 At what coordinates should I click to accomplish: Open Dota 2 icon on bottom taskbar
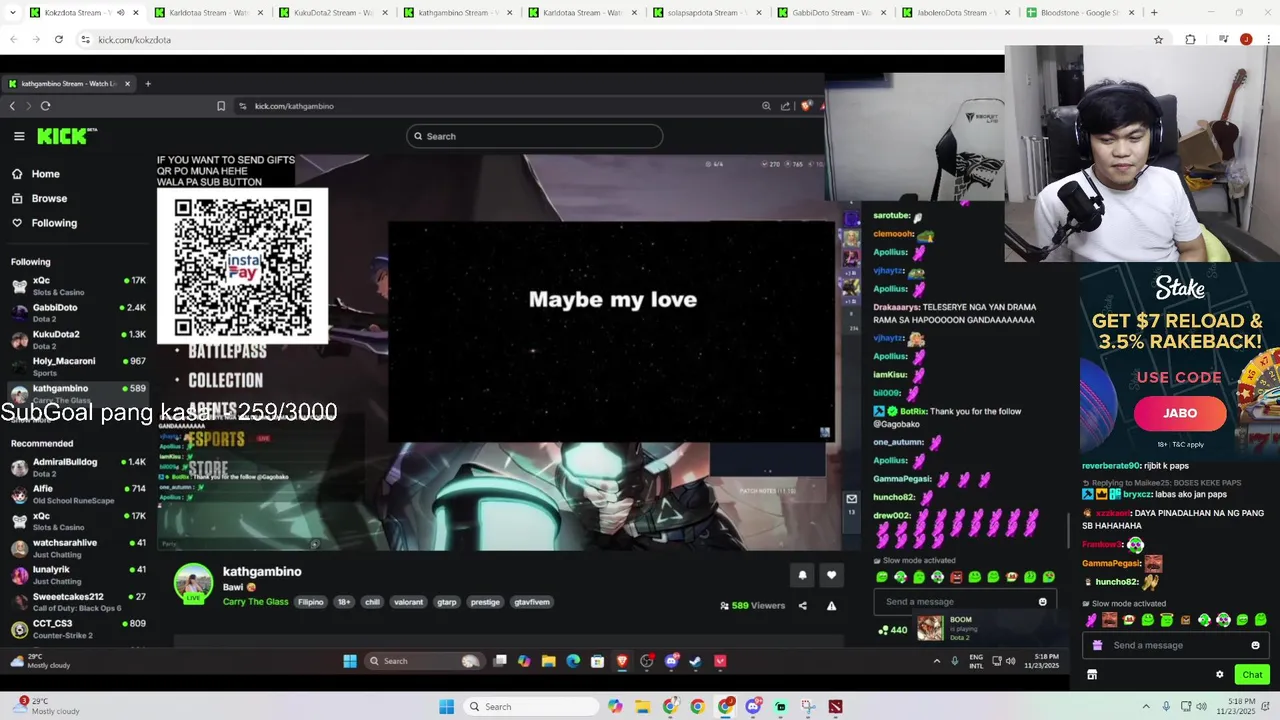coord(835,707)
